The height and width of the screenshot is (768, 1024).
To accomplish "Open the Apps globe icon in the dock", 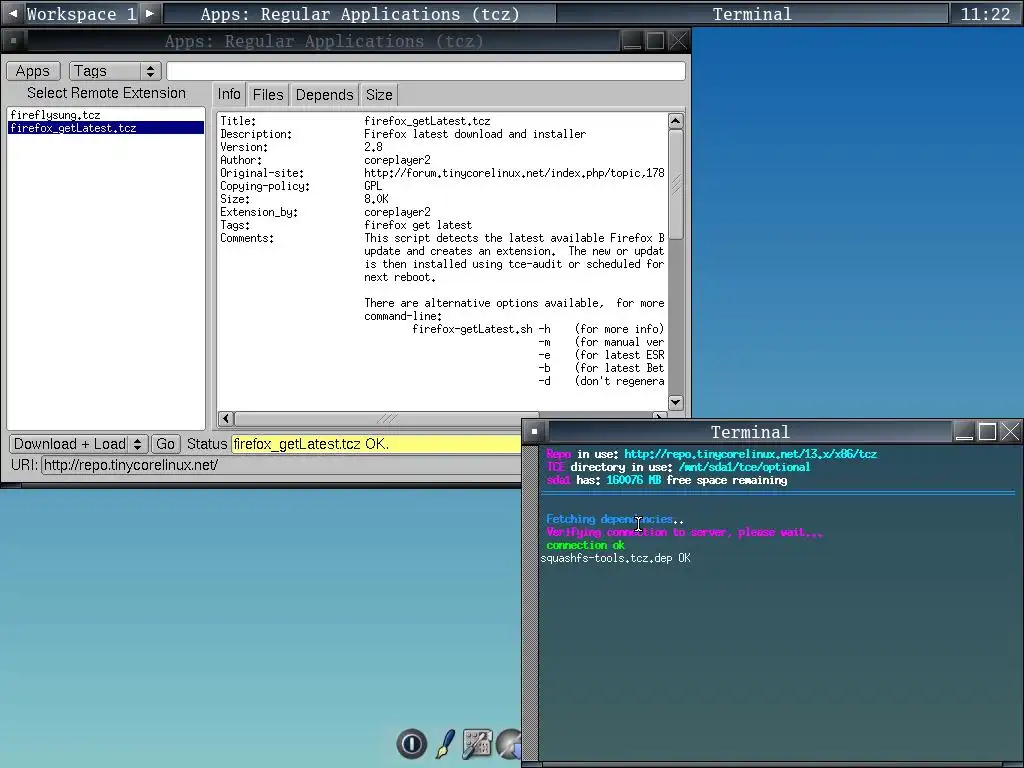I will pos(509,744).
